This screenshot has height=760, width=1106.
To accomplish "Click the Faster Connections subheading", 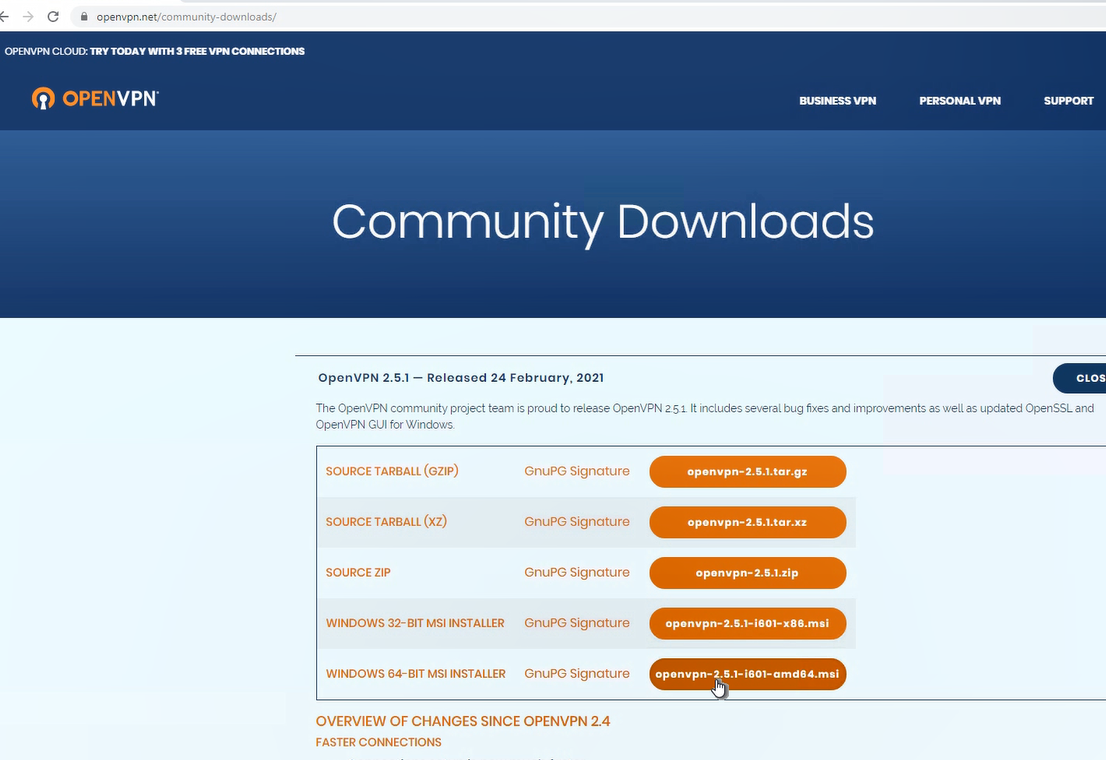I will [x=378, y=742].
